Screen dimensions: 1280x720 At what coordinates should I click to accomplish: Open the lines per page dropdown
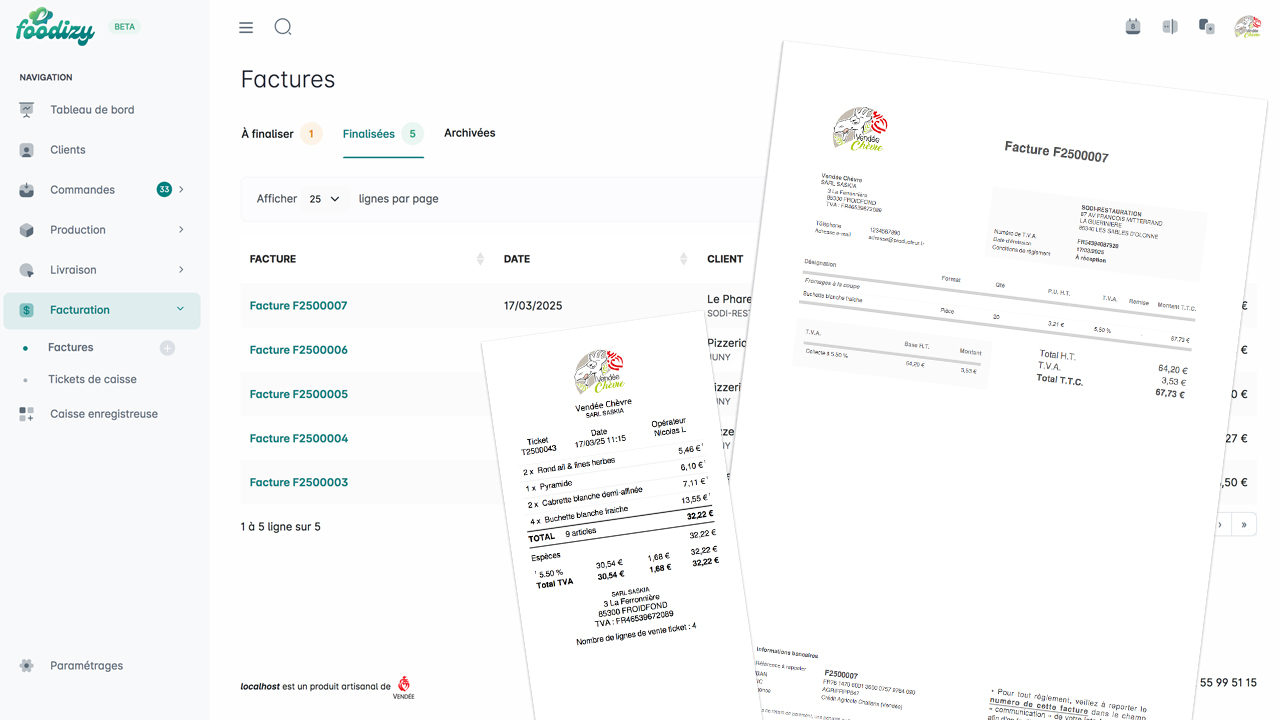tap(324, 199)
